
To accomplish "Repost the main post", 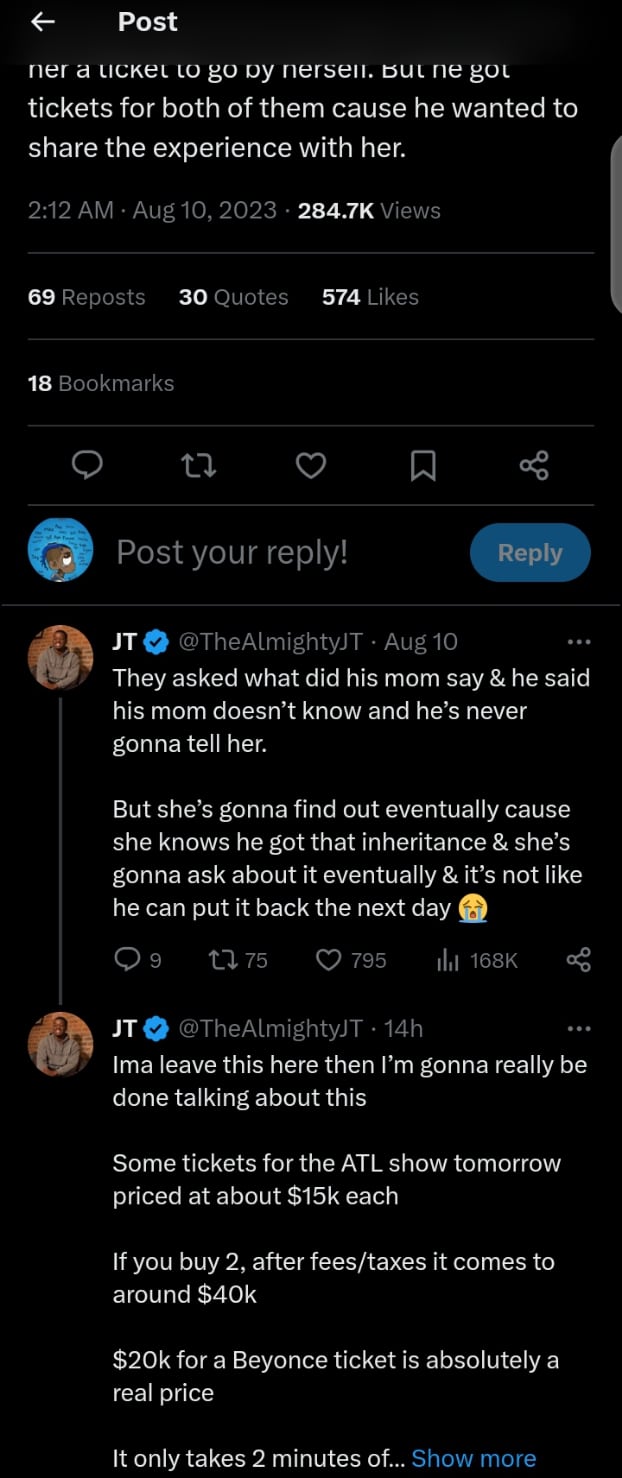I will coord(199,464).
